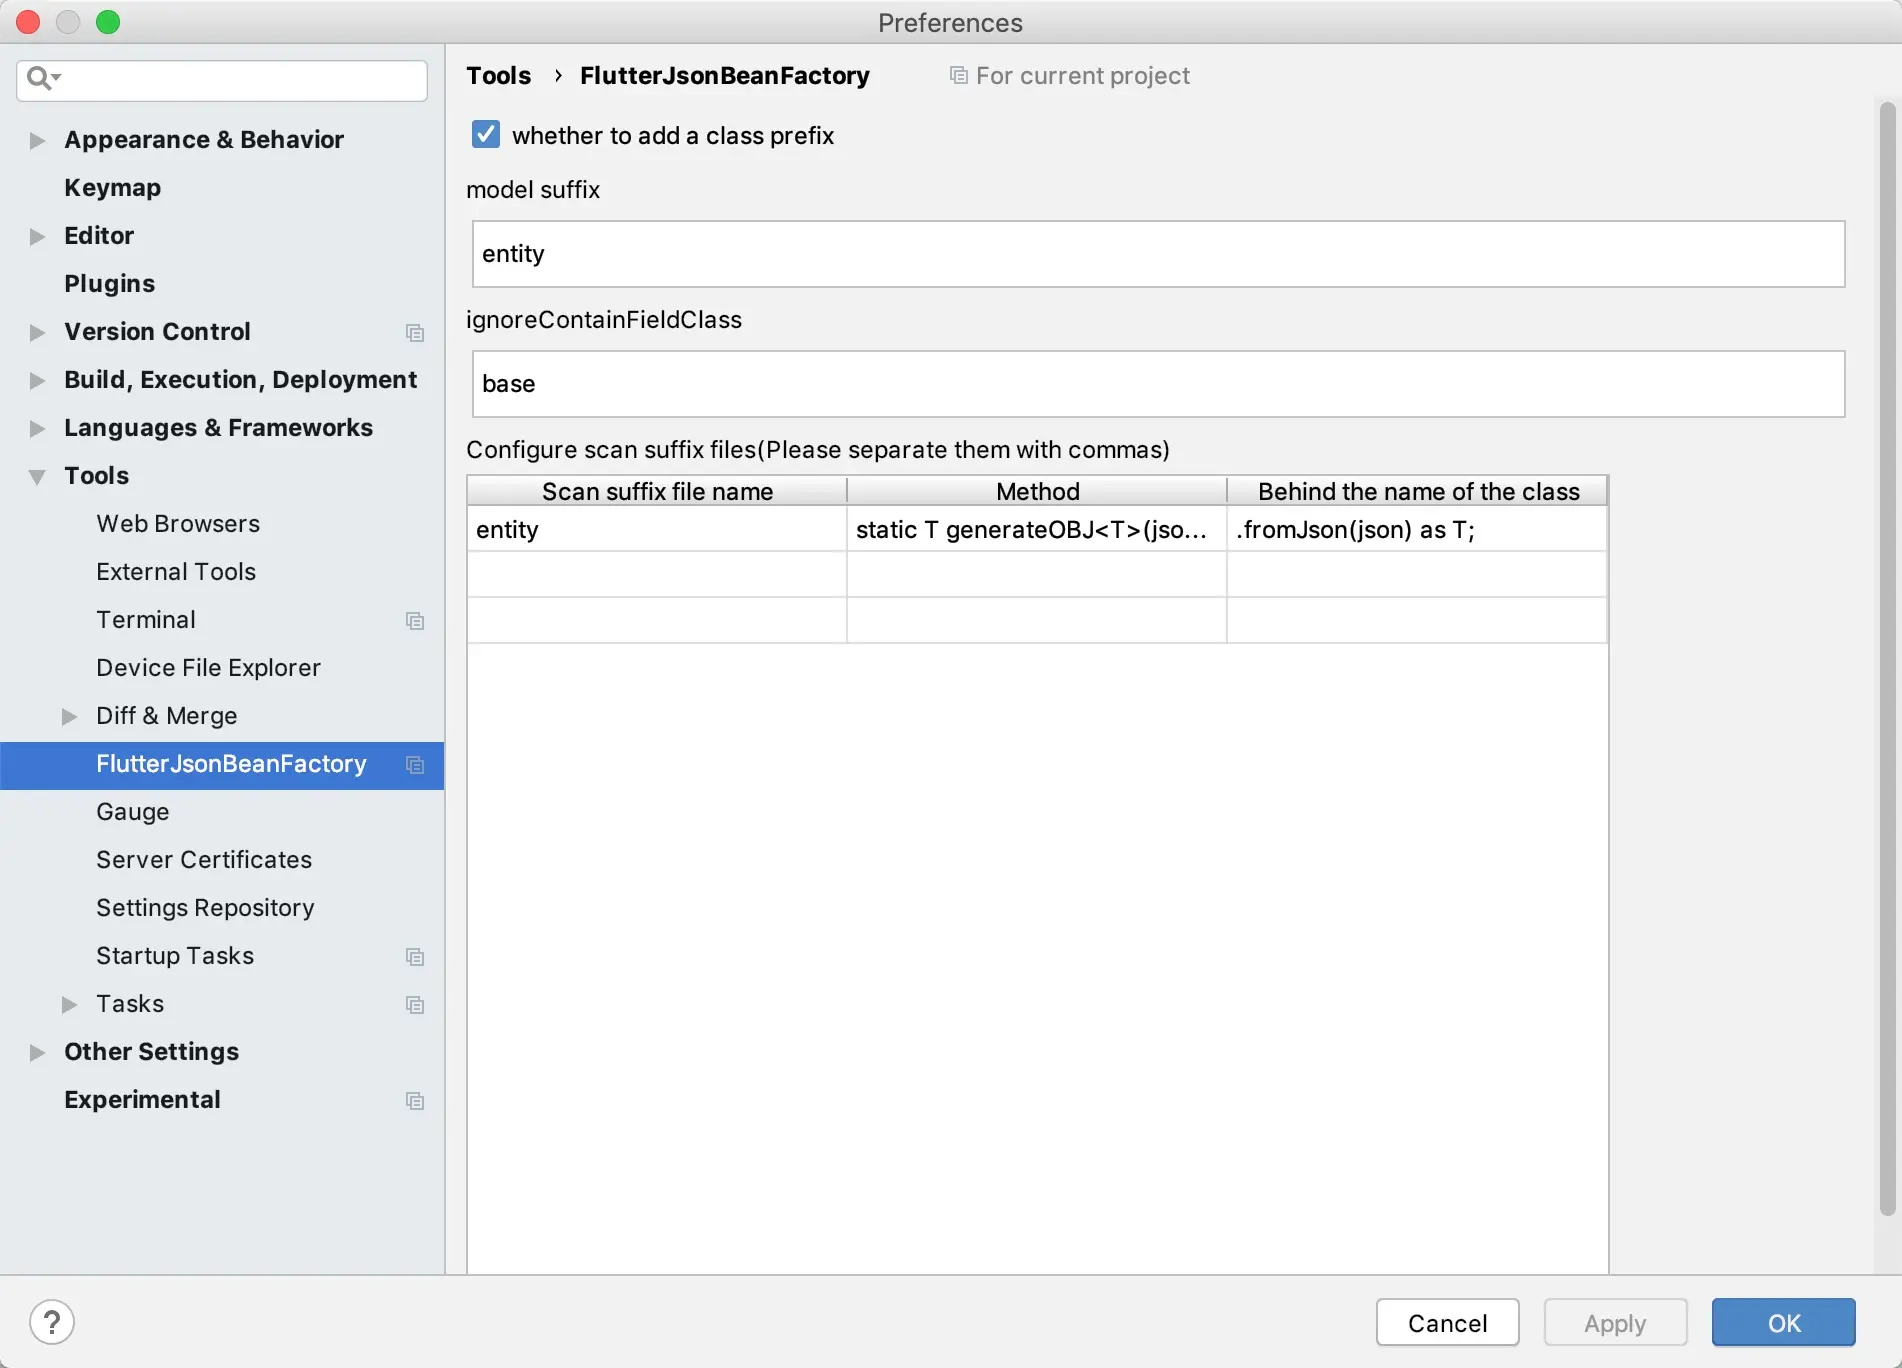The image size is (1902, 1368).
Task: Click the search magnifier icon
Action: point(42,78)
